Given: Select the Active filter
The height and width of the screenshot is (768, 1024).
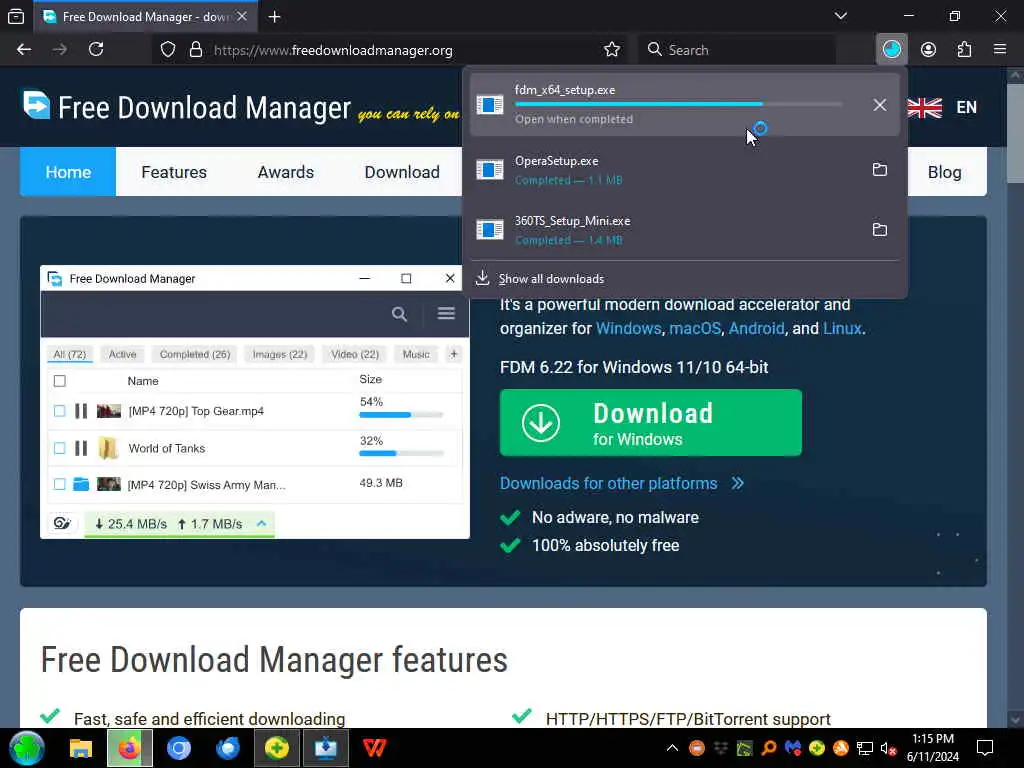Looking at the screenshot, I should [123, 354].
